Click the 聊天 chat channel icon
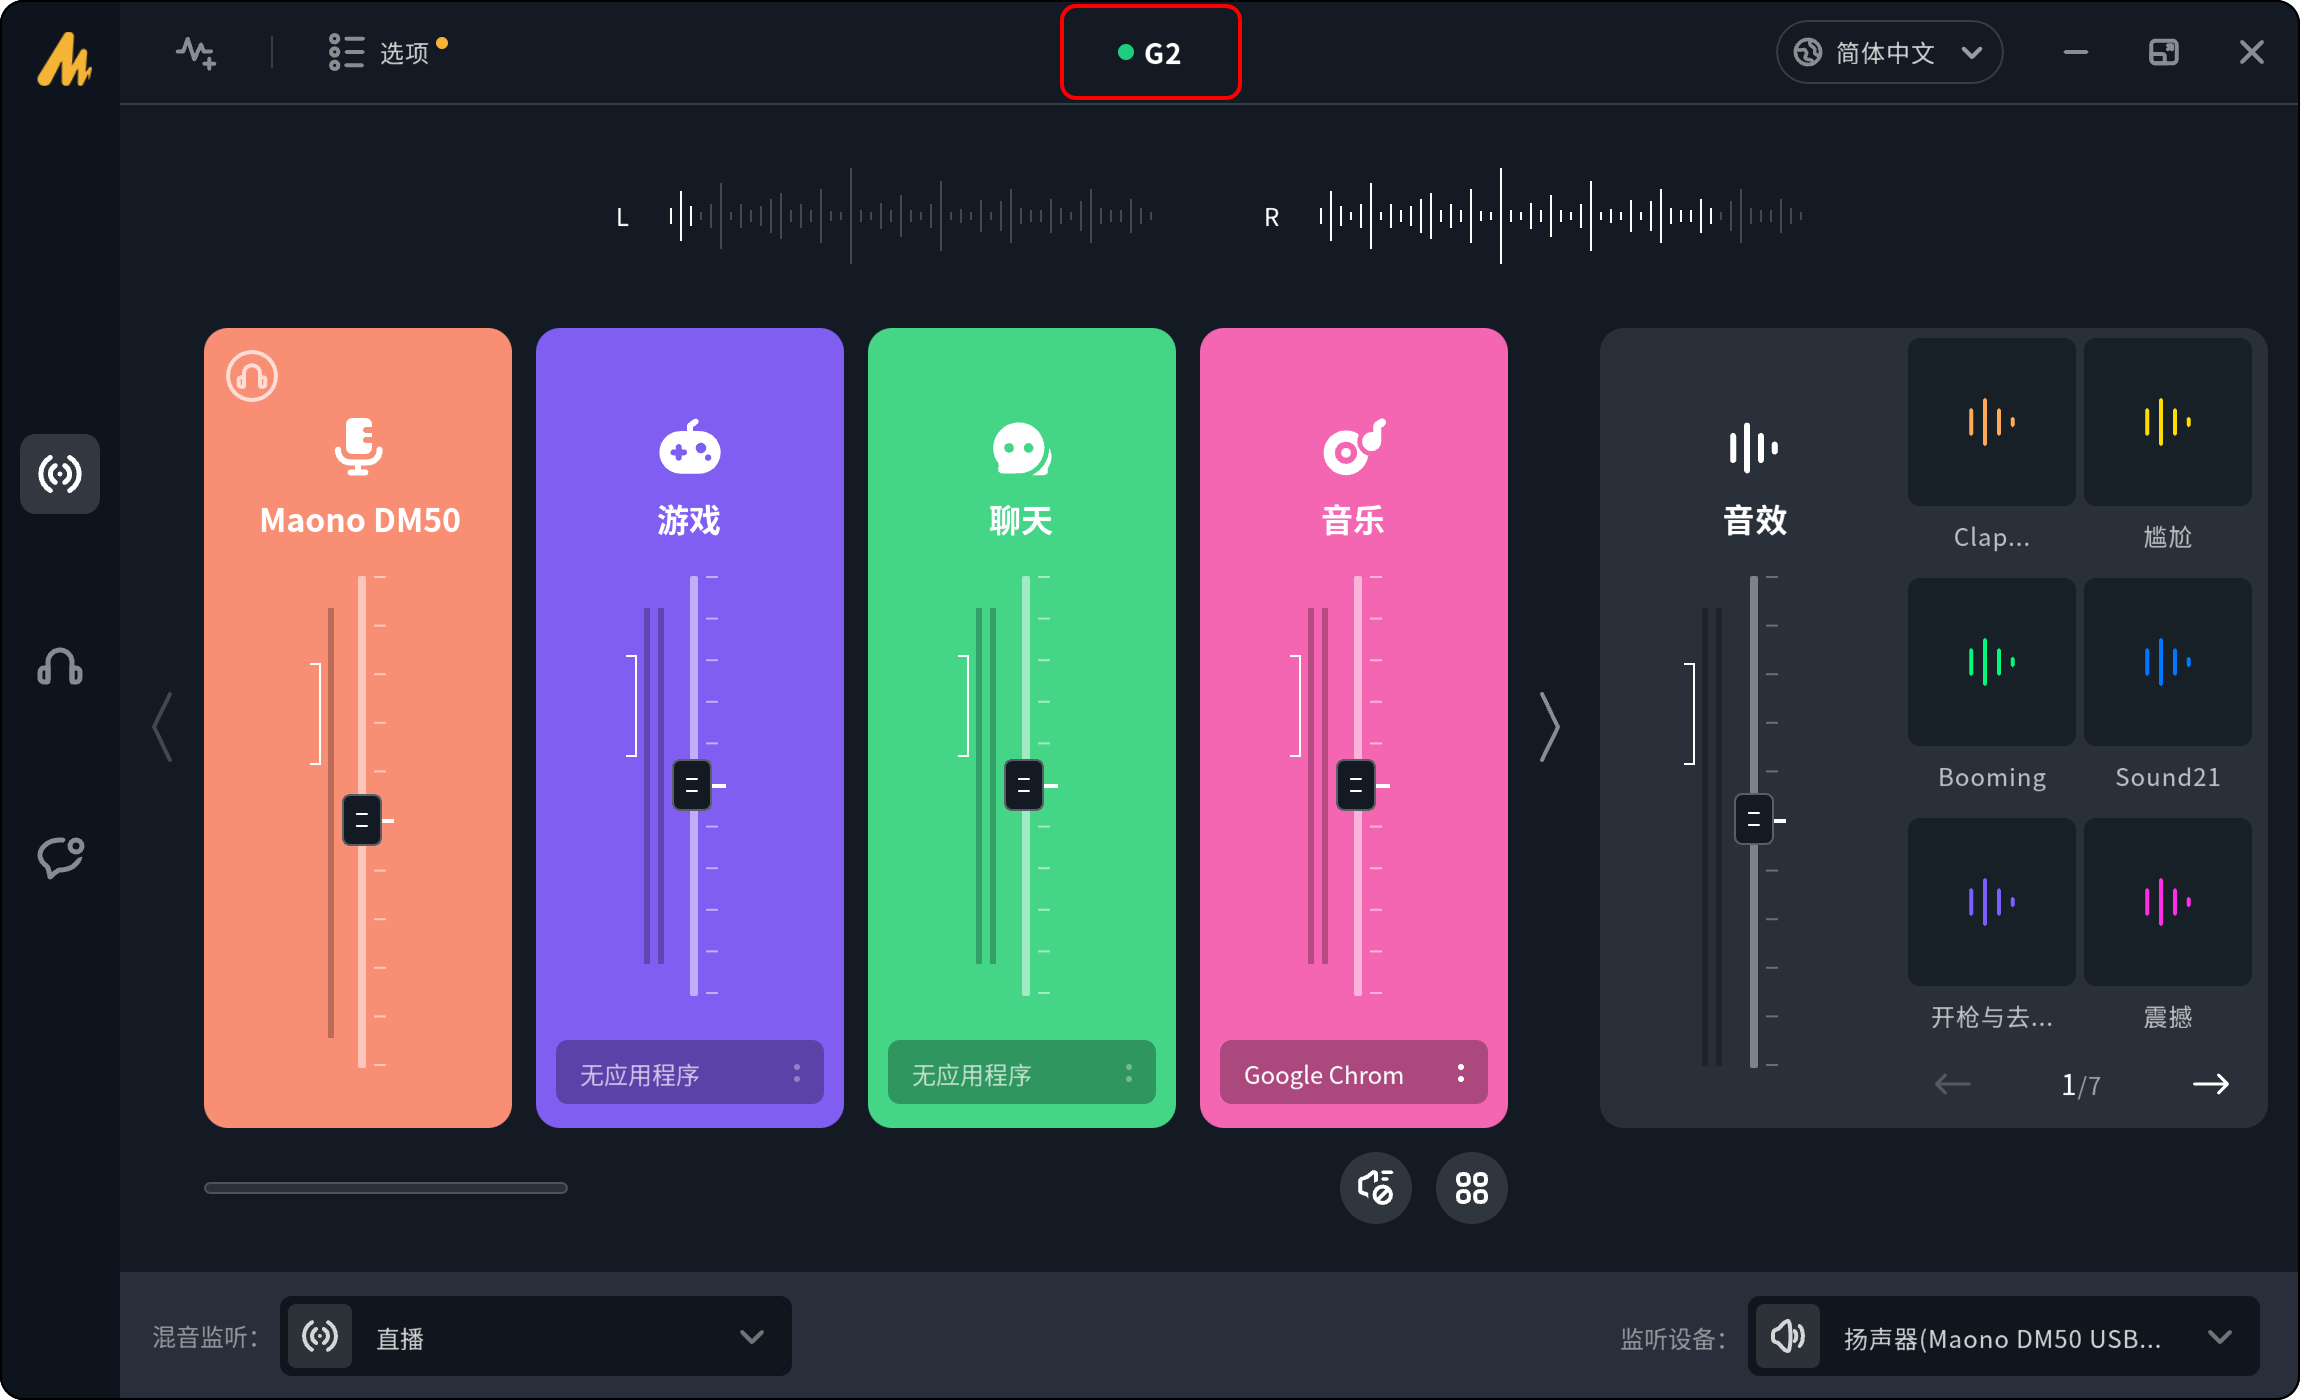This screenshot has height=1400, width=2300. click(x=1021, y=448)
